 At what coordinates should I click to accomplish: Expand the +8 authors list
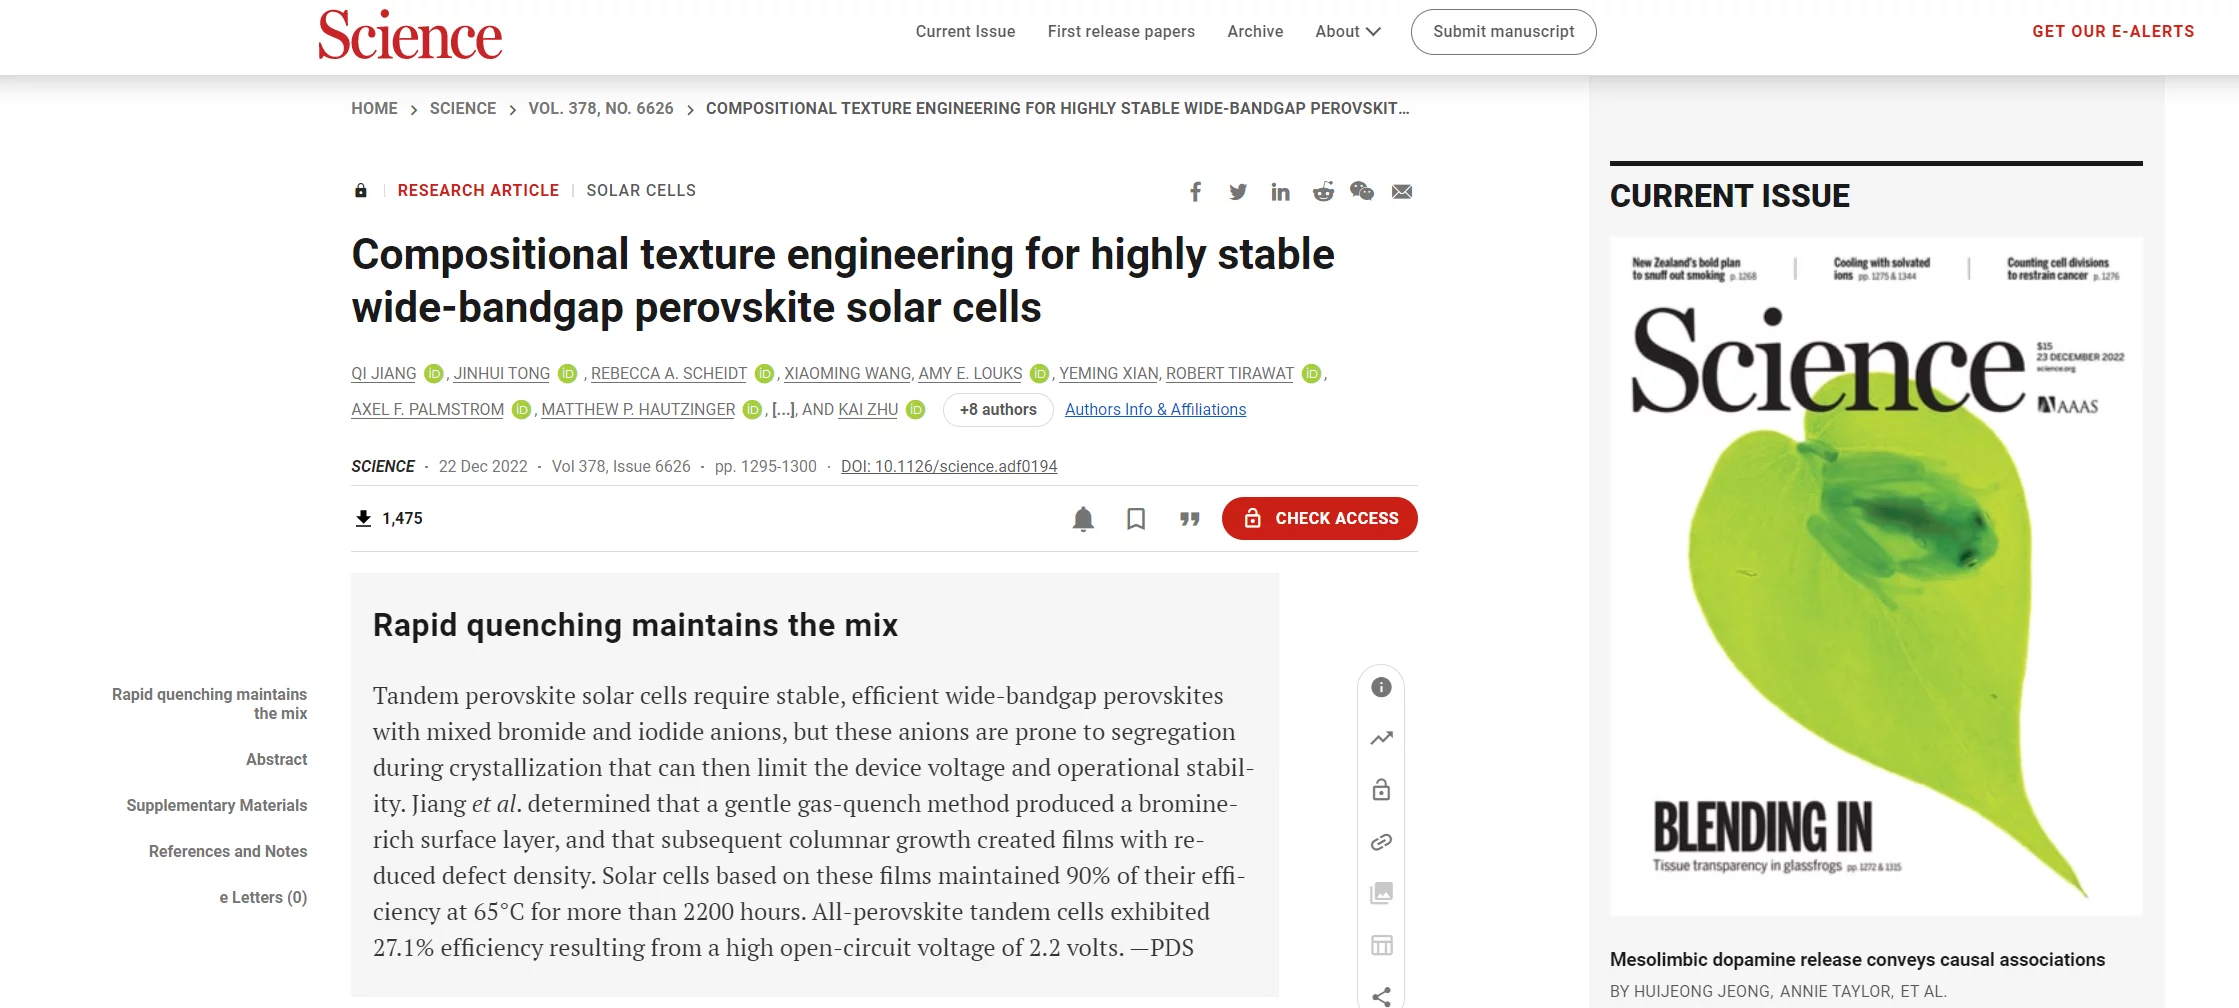point(998,409)
